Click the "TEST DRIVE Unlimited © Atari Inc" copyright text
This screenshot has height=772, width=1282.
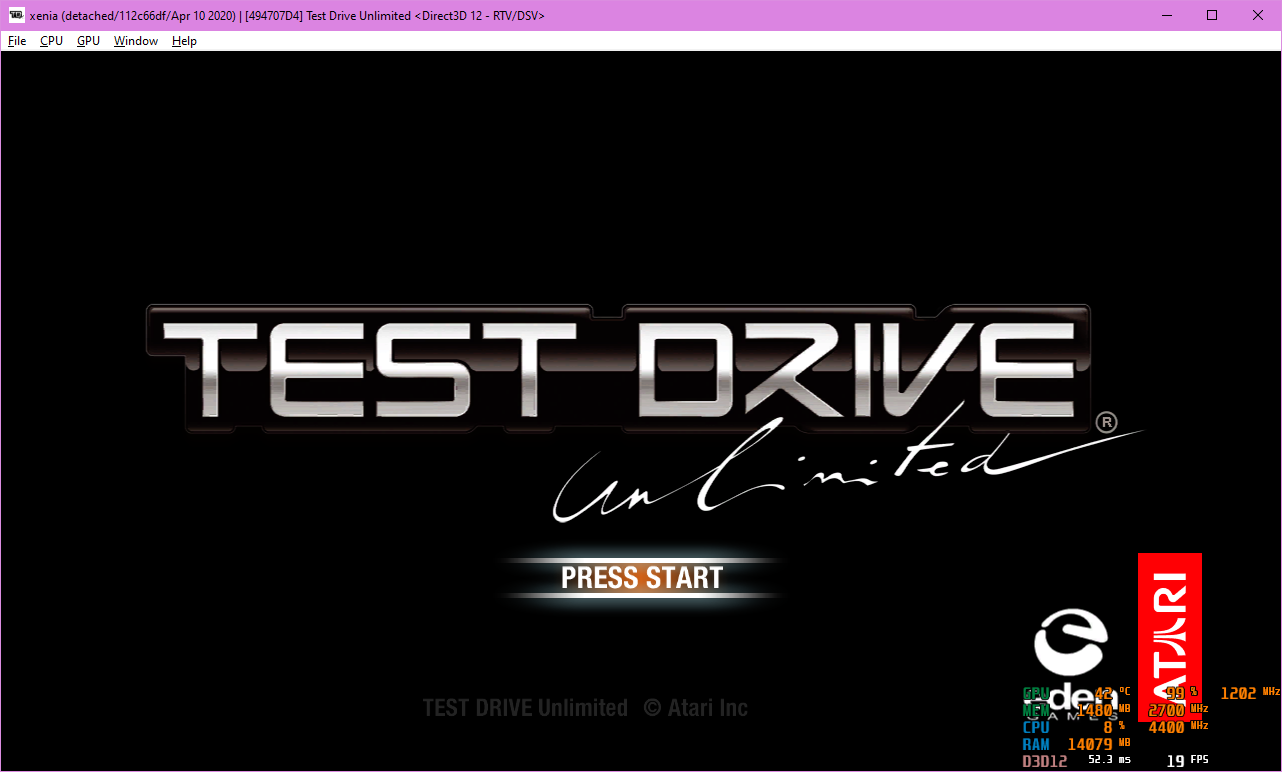point(585,708)
